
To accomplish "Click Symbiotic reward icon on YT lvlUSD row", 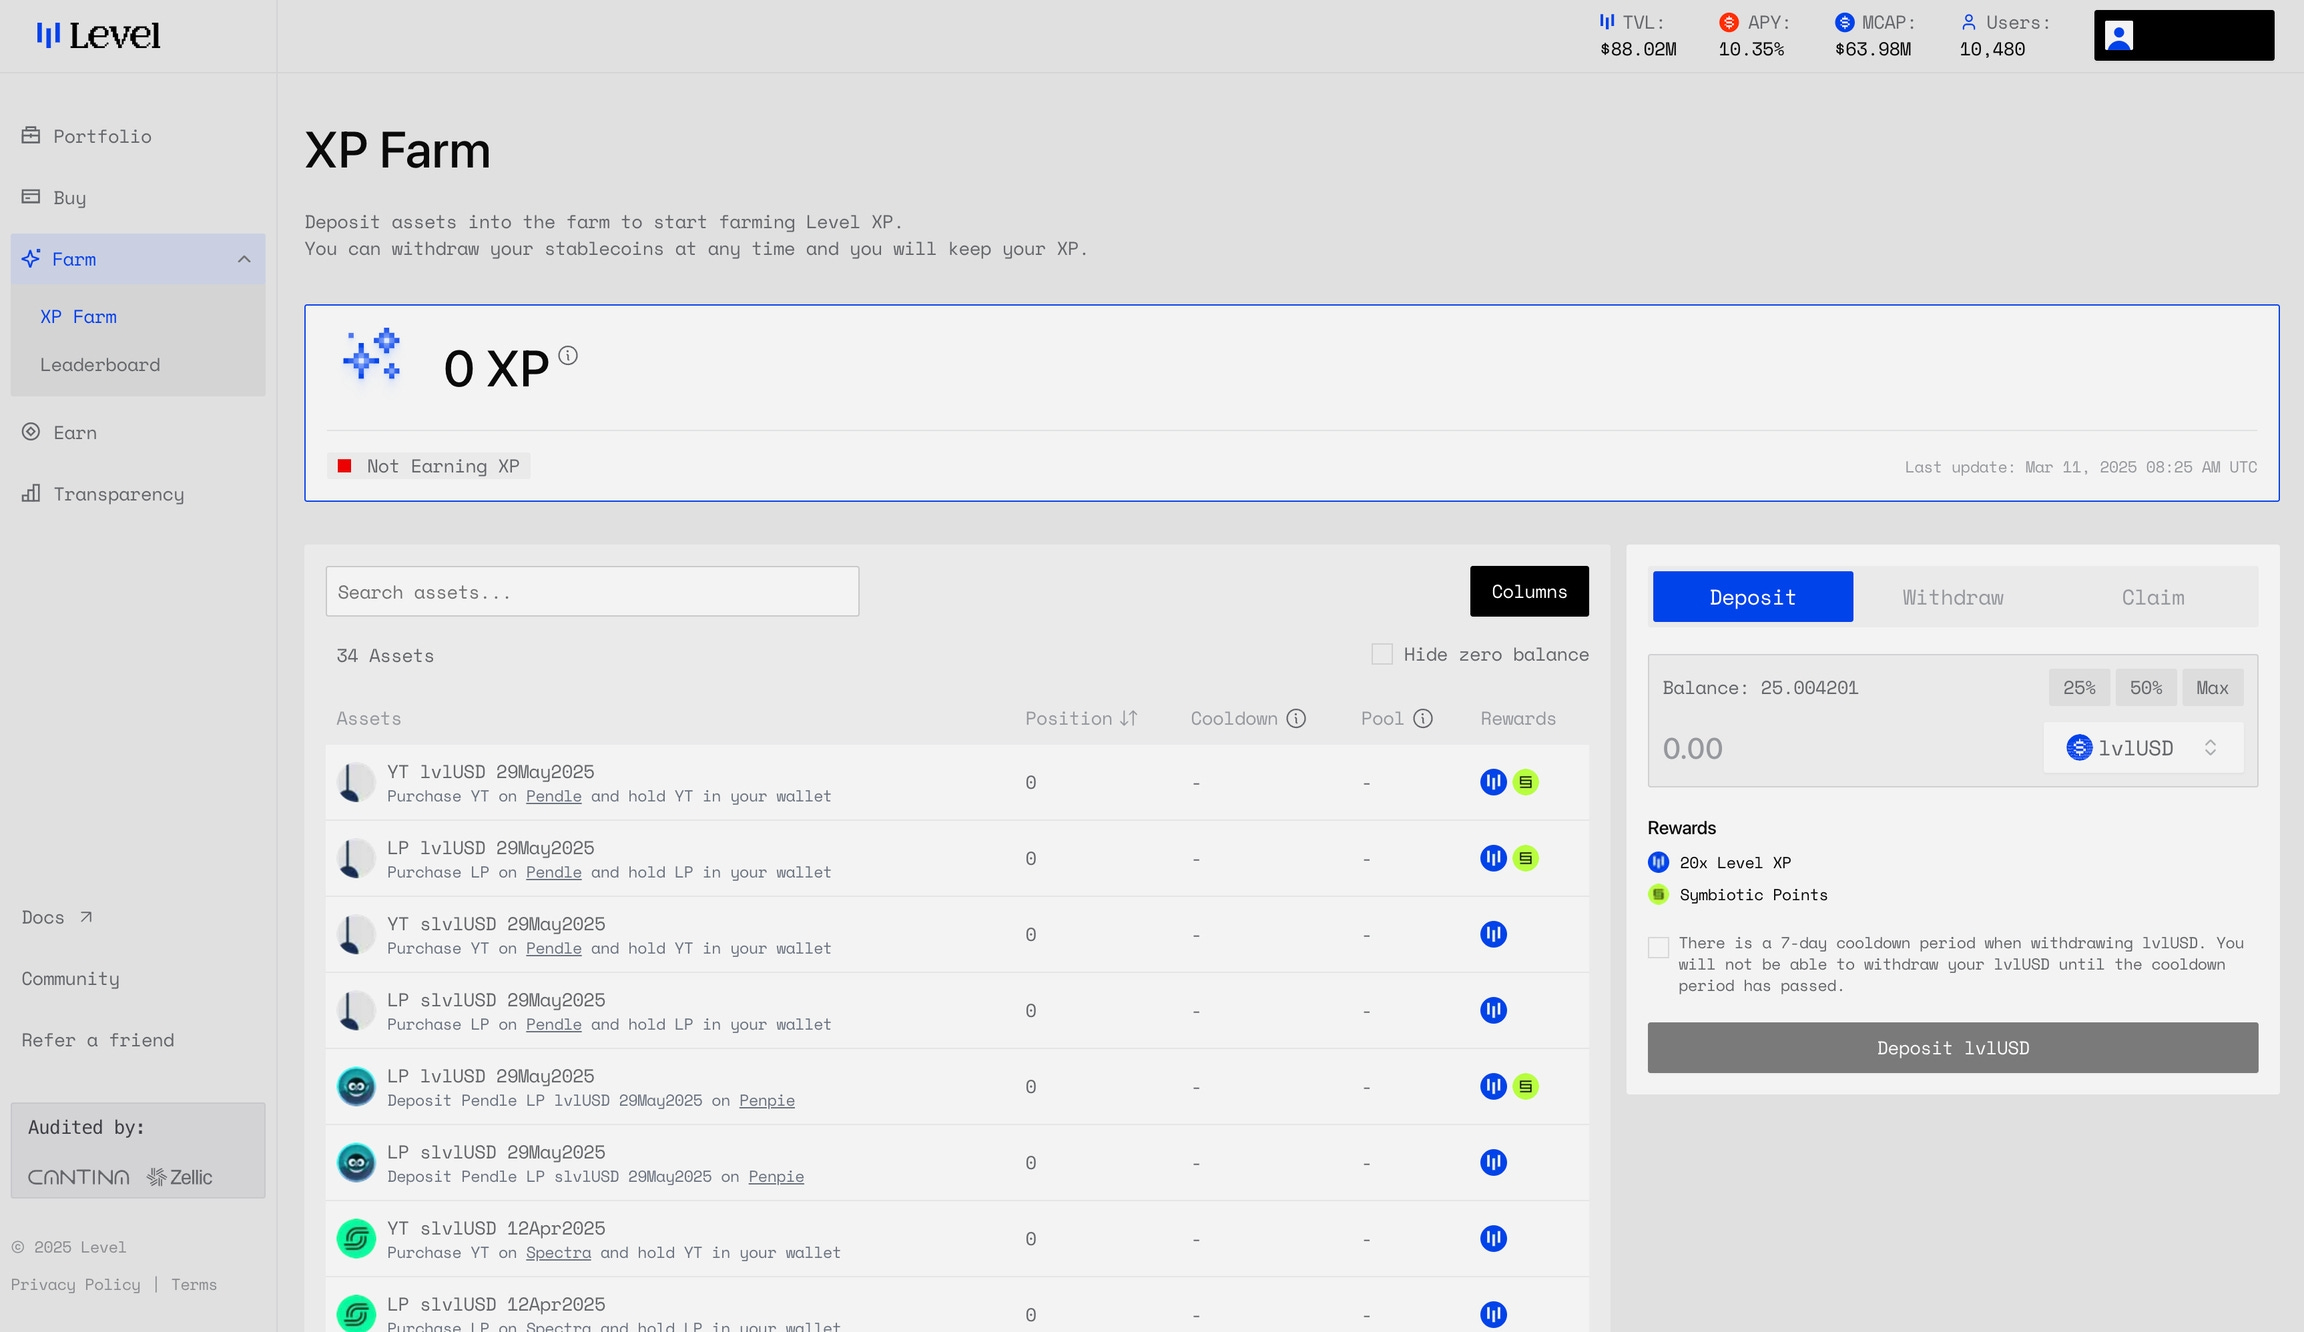I will pyautogui.click(x=1525, y=782).
